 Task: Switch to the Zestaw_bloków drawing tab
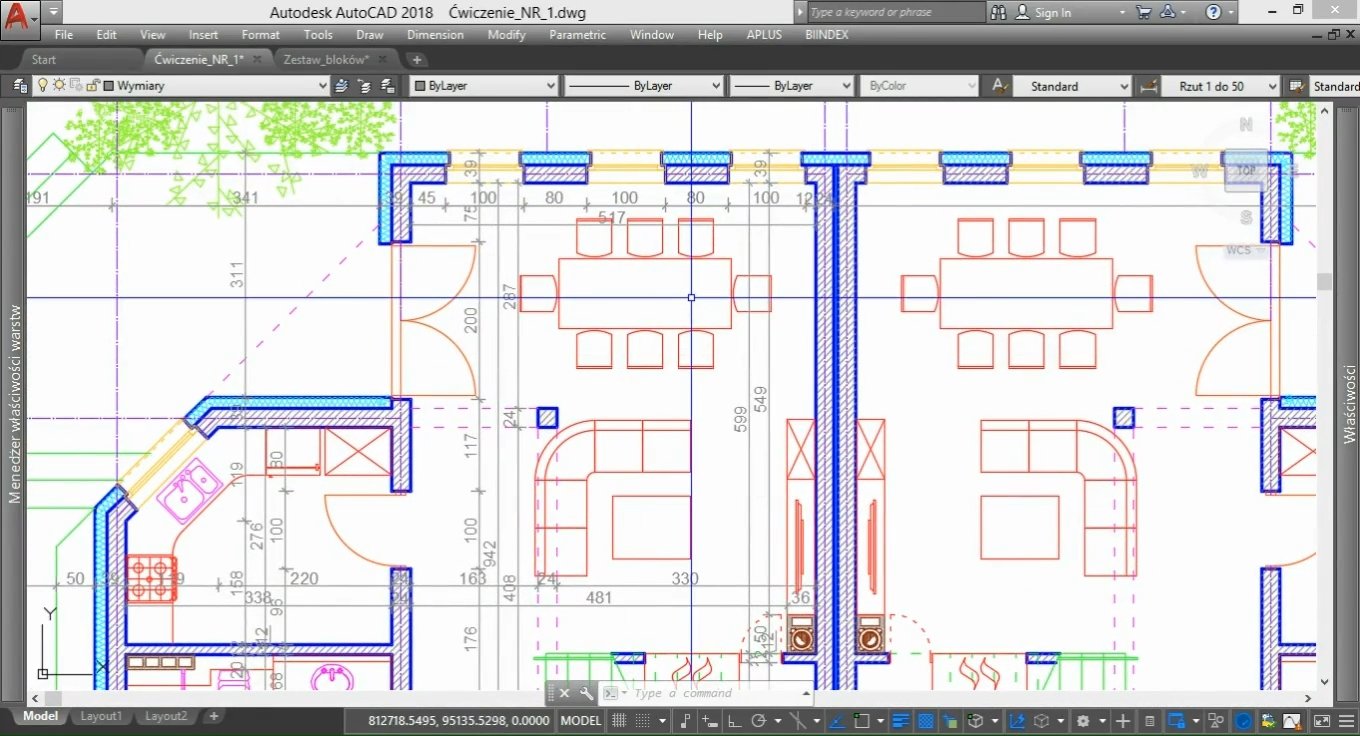click(326, 60)
